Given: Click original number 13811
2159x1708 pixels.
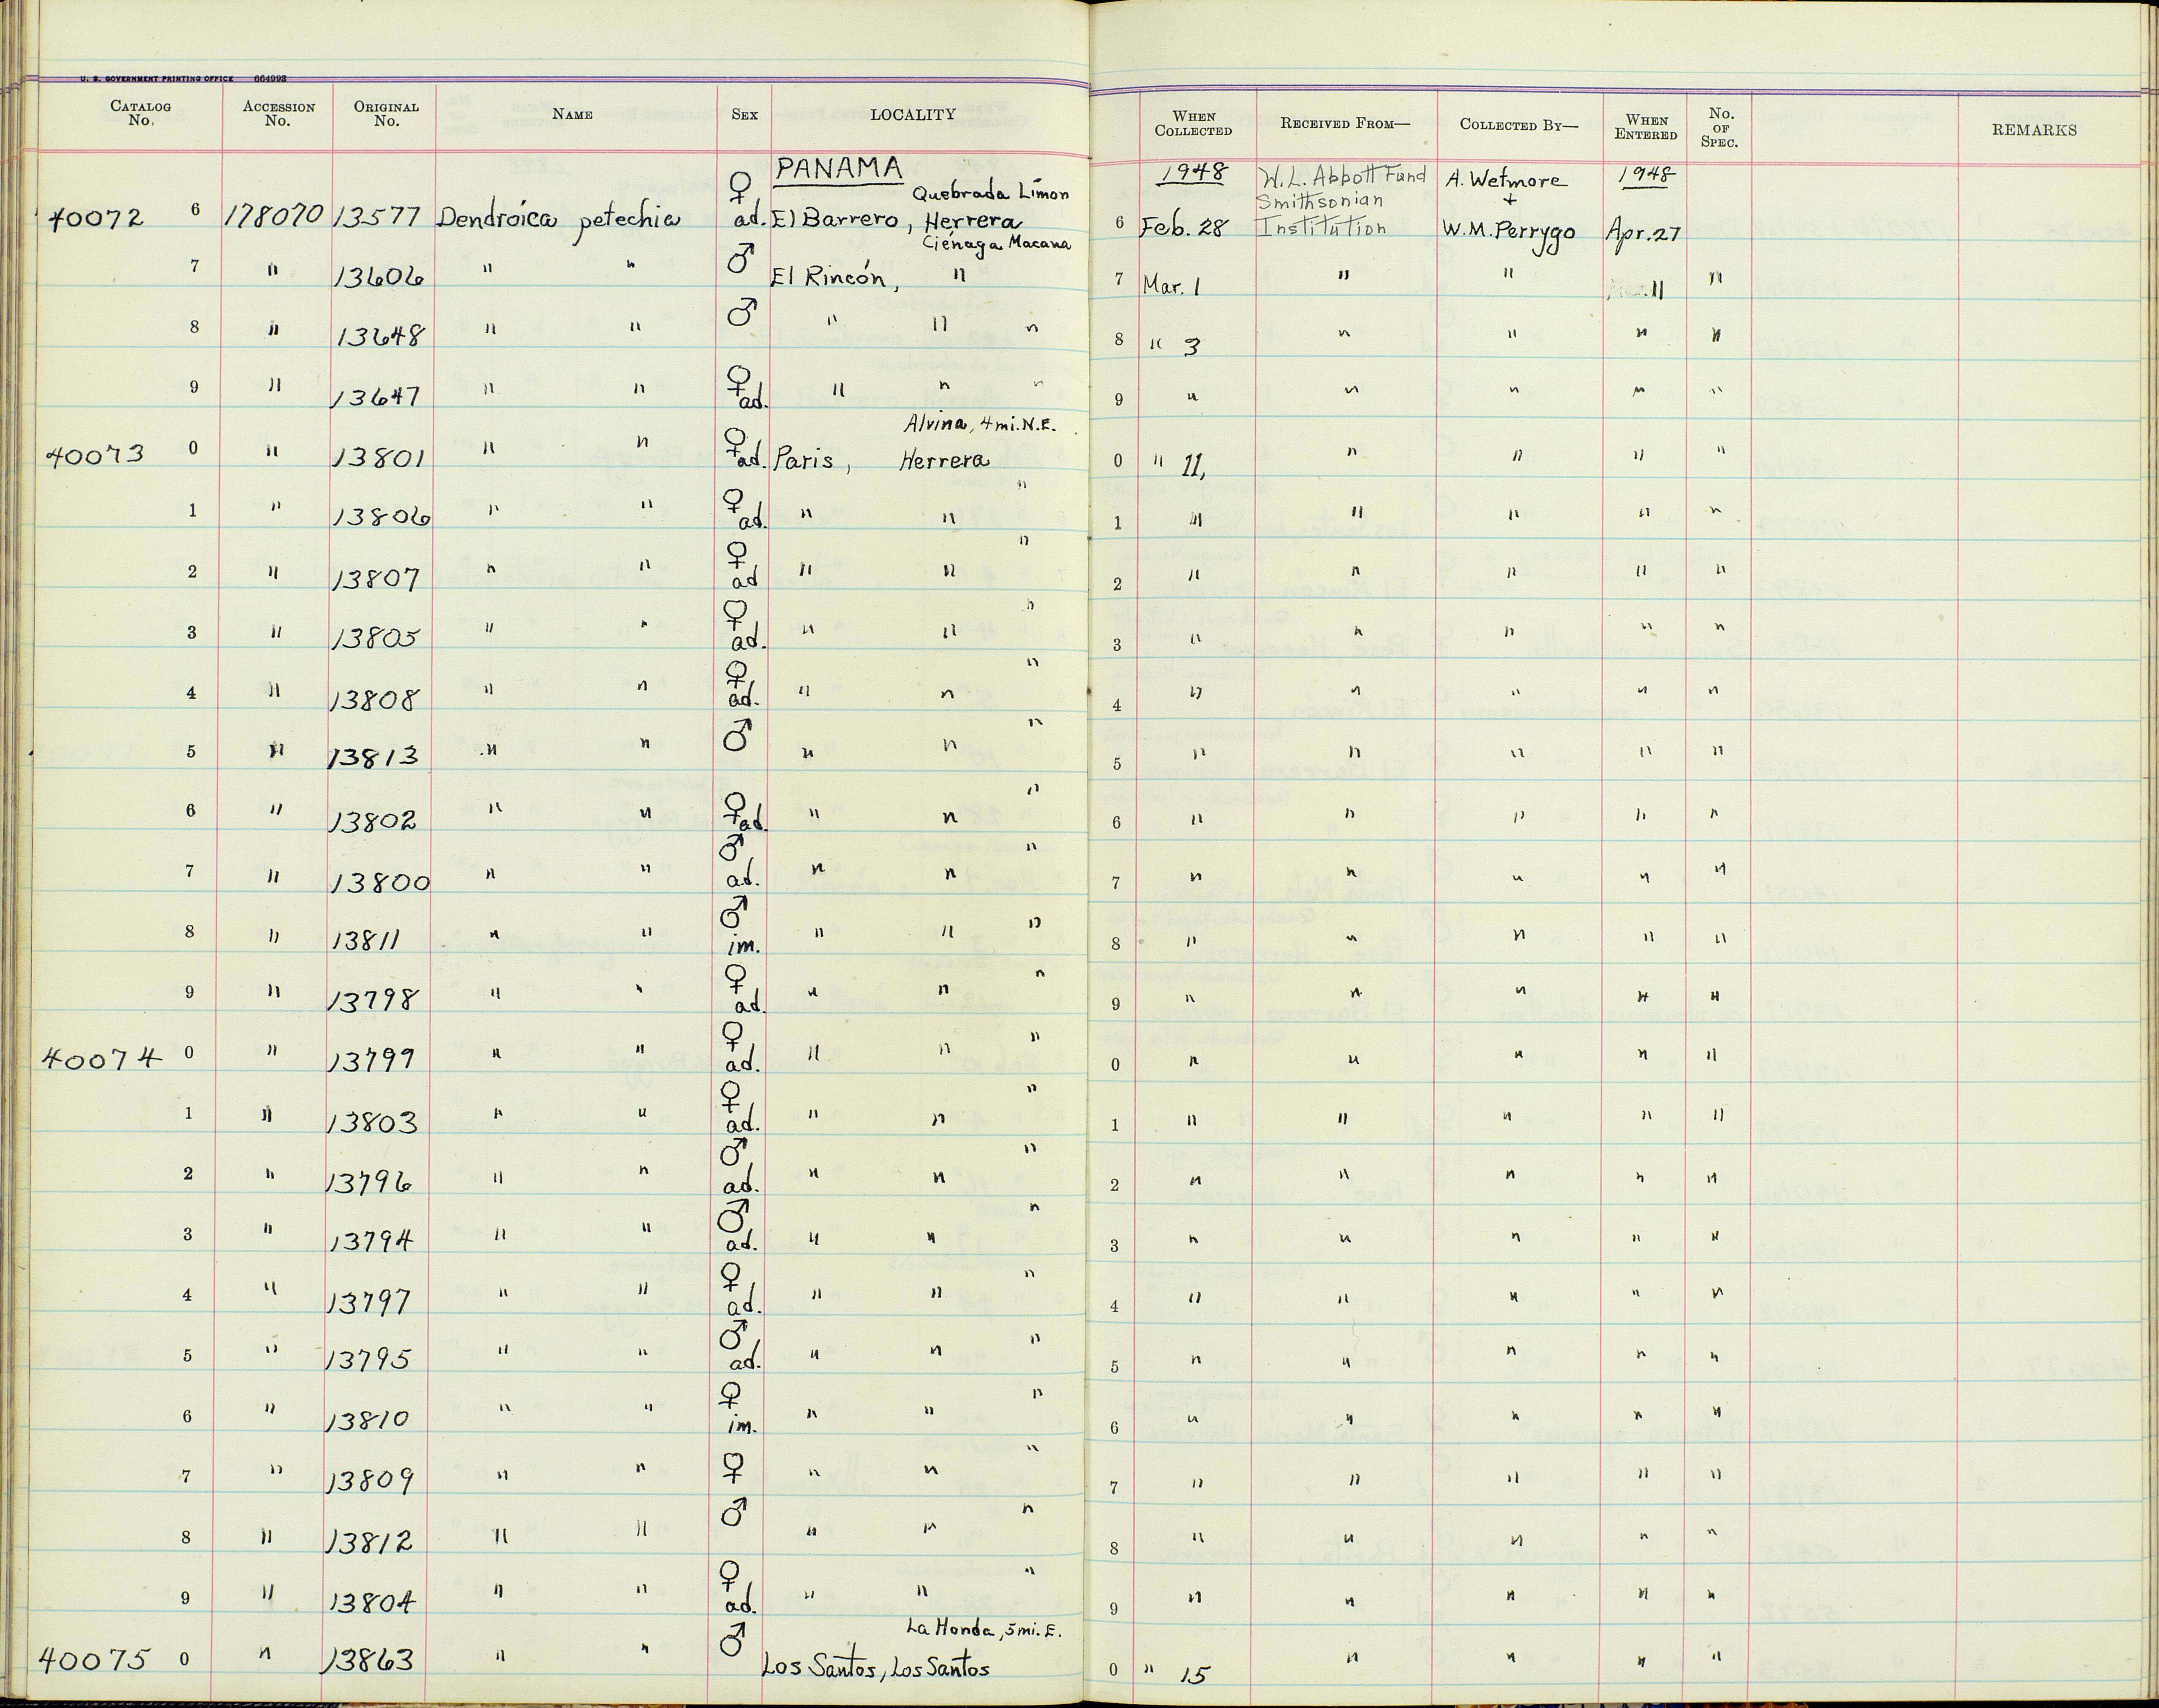Looking at the screenshot, I should click(x=367, y=941).
